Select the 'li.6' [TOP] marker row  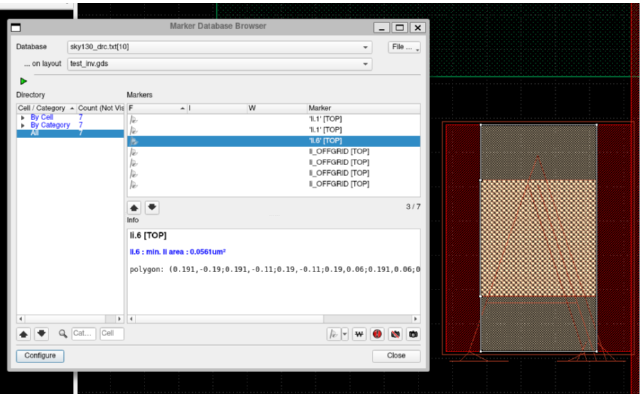pyautogui.click(x=273, y=141)
